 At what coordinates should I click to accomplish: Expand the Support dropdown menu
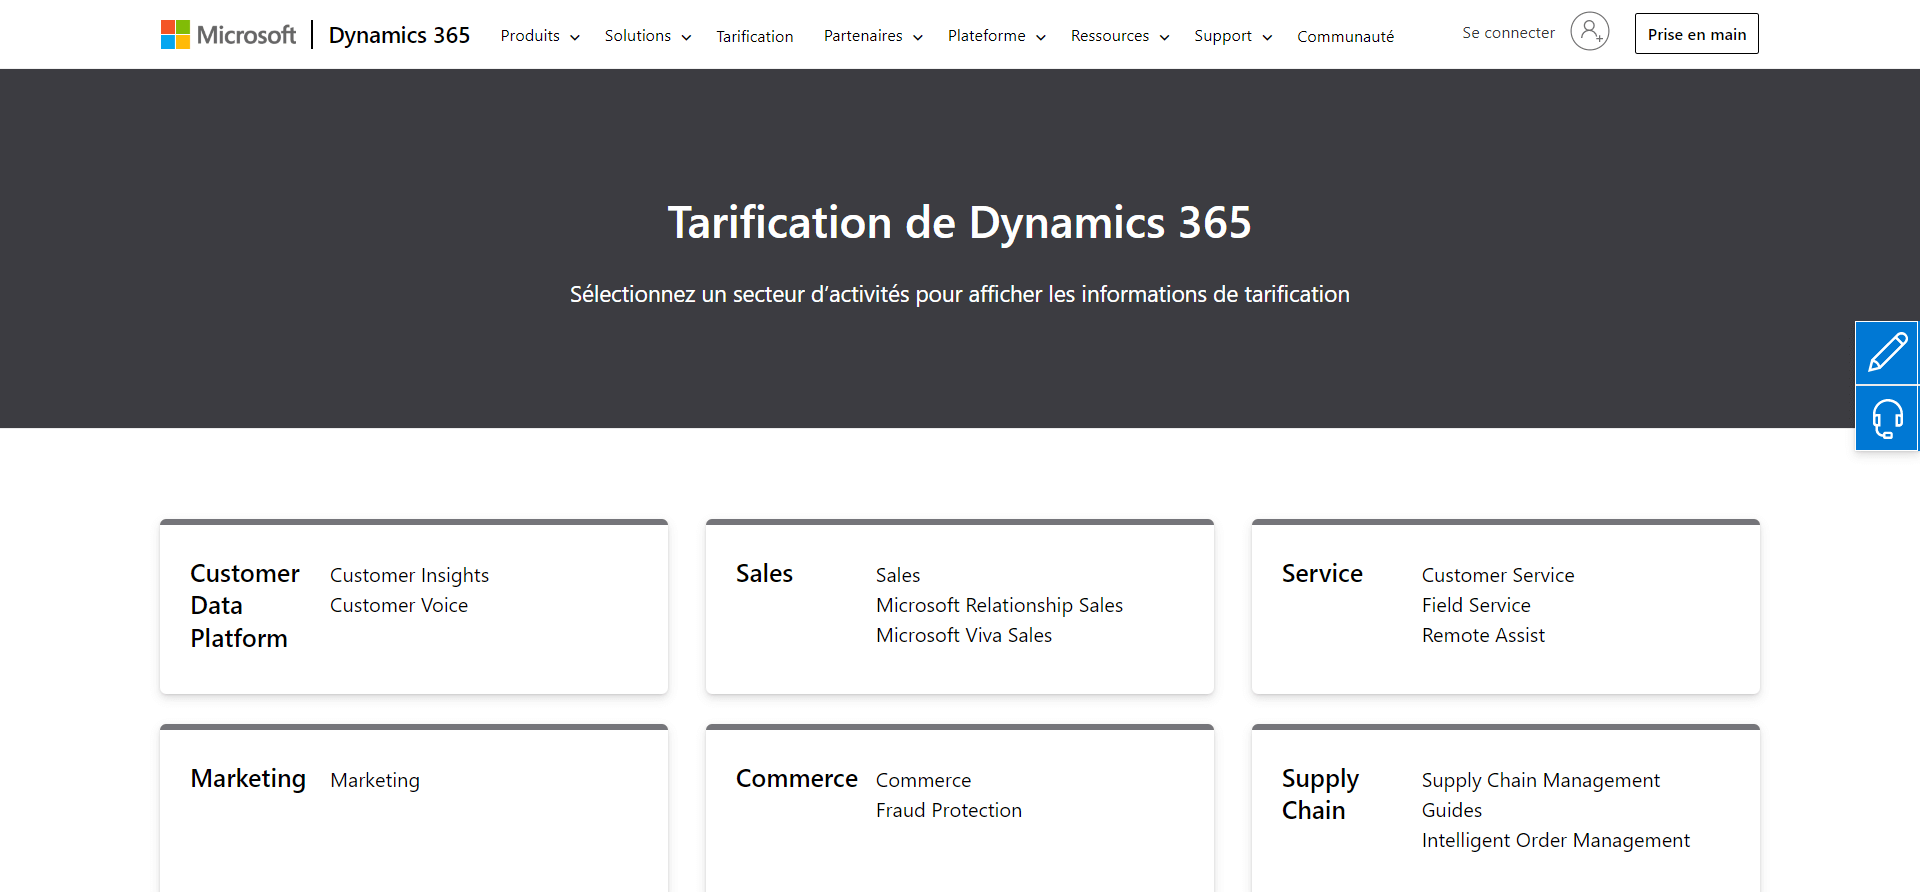(x=1233, y=36)
